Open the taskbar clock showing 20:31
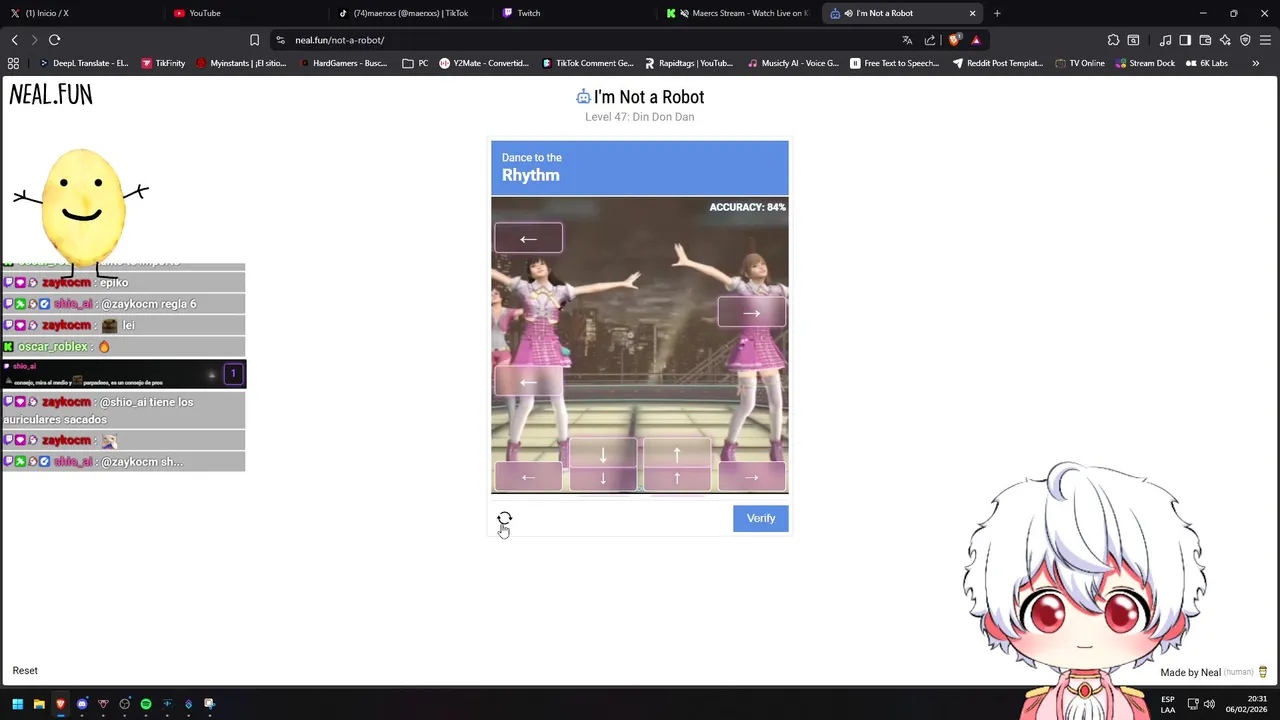The image size is (1280, 720). point(1246,704)
